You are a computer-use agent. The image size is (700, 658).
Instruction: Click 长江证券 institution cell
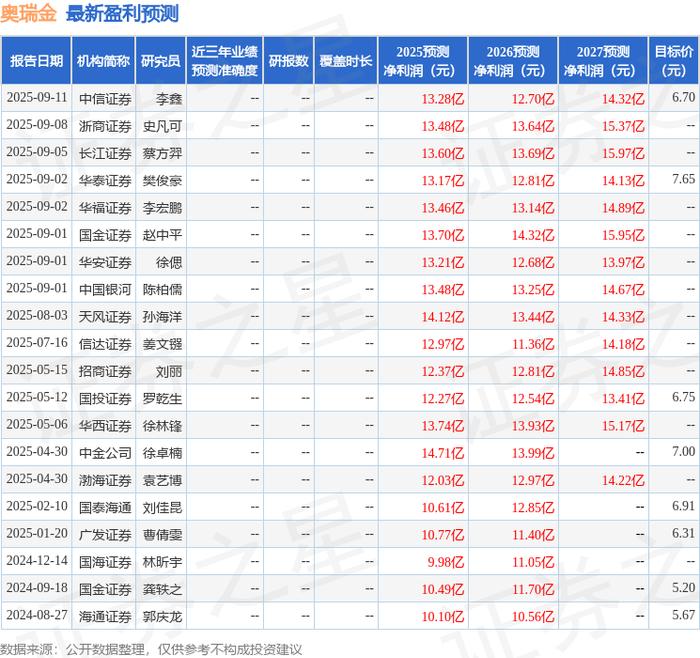point(105,153)
